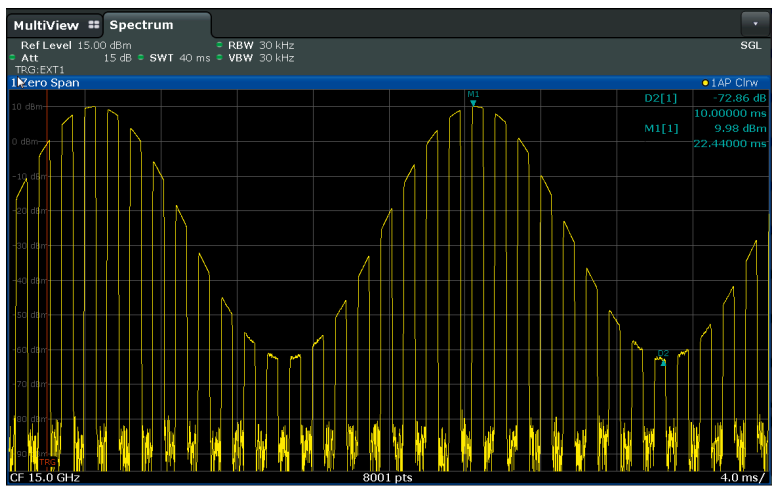Click the 8001 pts sweep points label
The width and height of the screenshot is (783, 493).
click(389, 478)
